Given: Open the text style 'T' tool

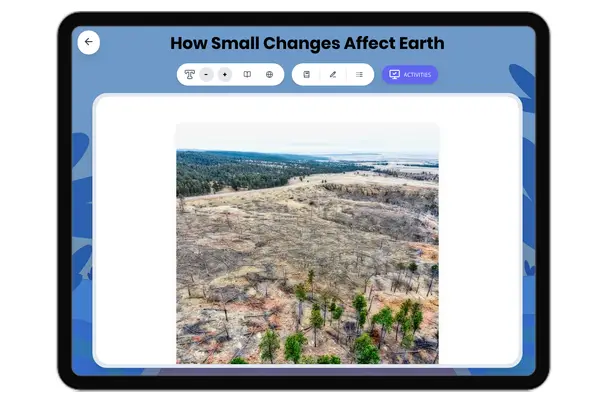Looking at the screenshot, I should pos(189,75).
